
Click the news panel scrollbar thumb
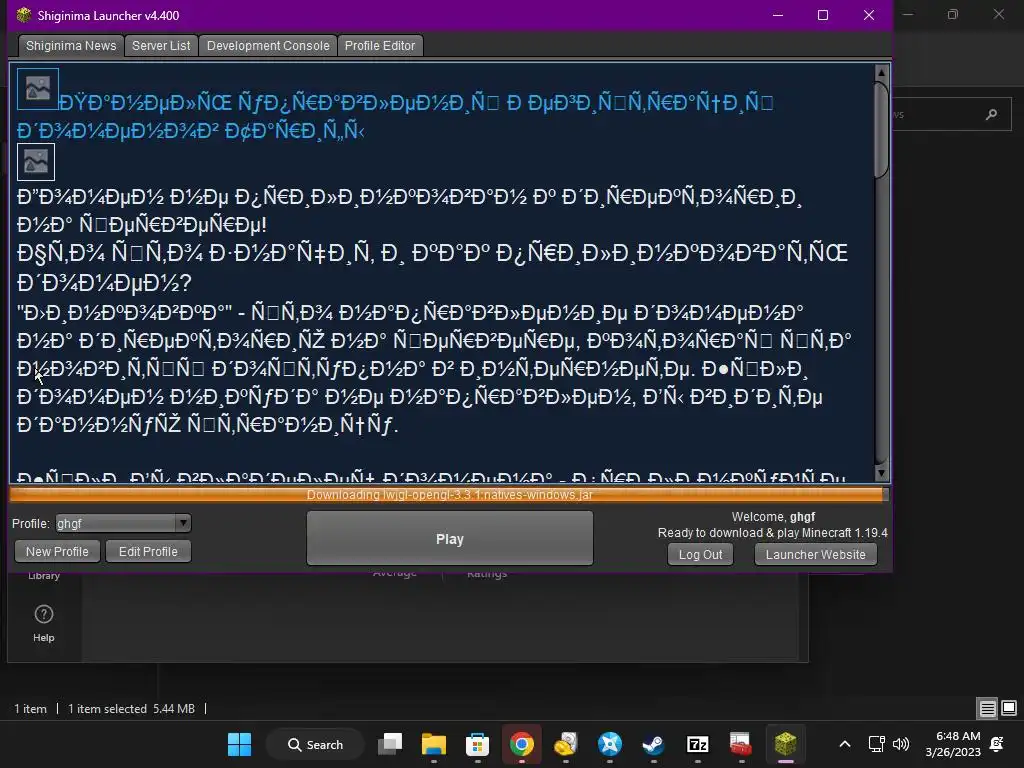click(882, 129)
